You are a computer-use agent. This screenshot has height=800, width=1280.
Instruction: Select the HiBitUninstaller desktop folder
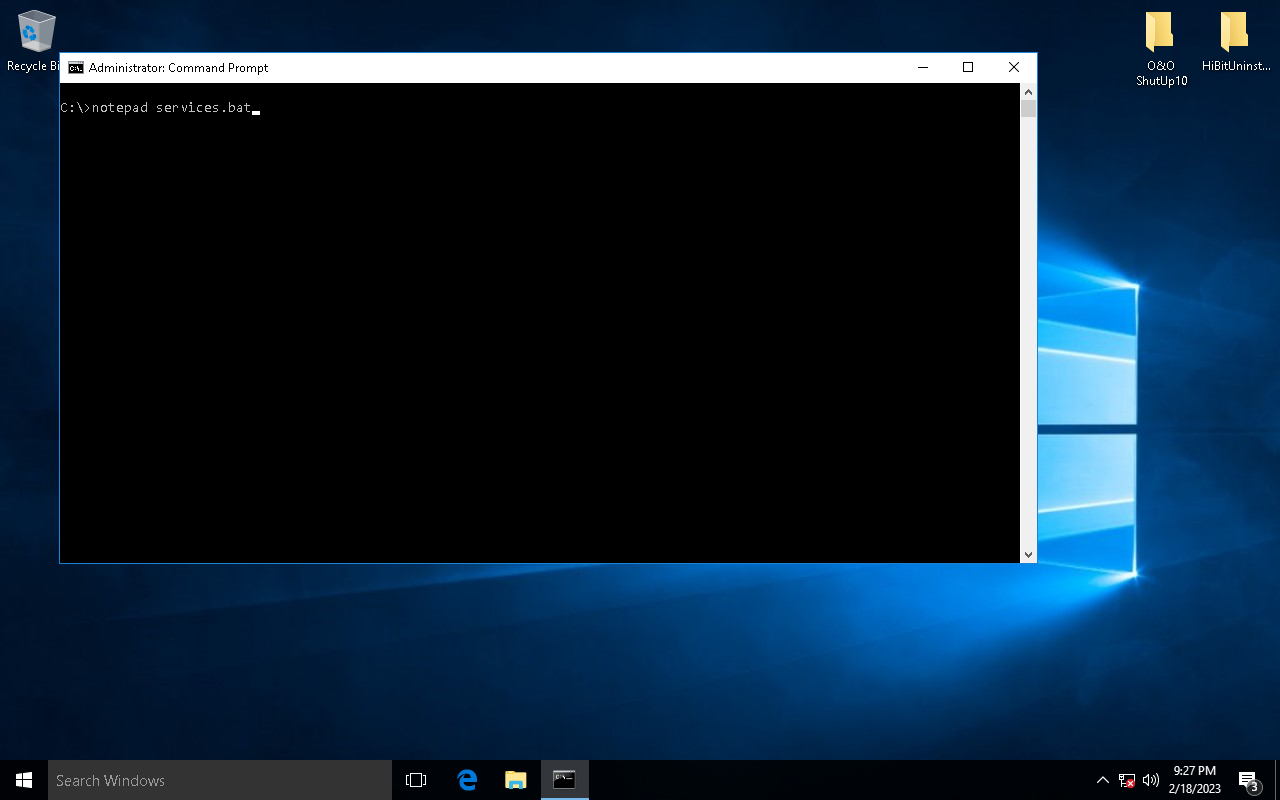1235,42
